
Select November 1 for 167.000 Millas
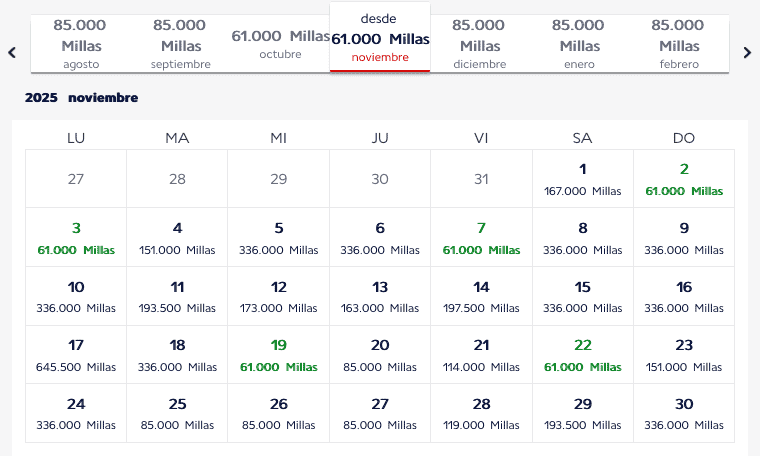582,179
